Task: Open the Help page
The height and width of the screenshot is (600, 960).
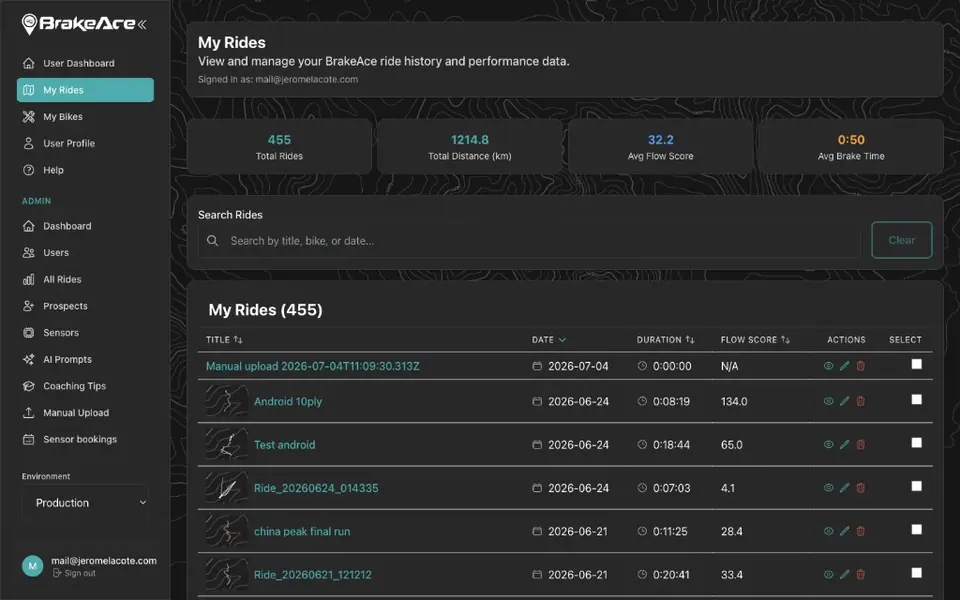Action: (85, 170)
